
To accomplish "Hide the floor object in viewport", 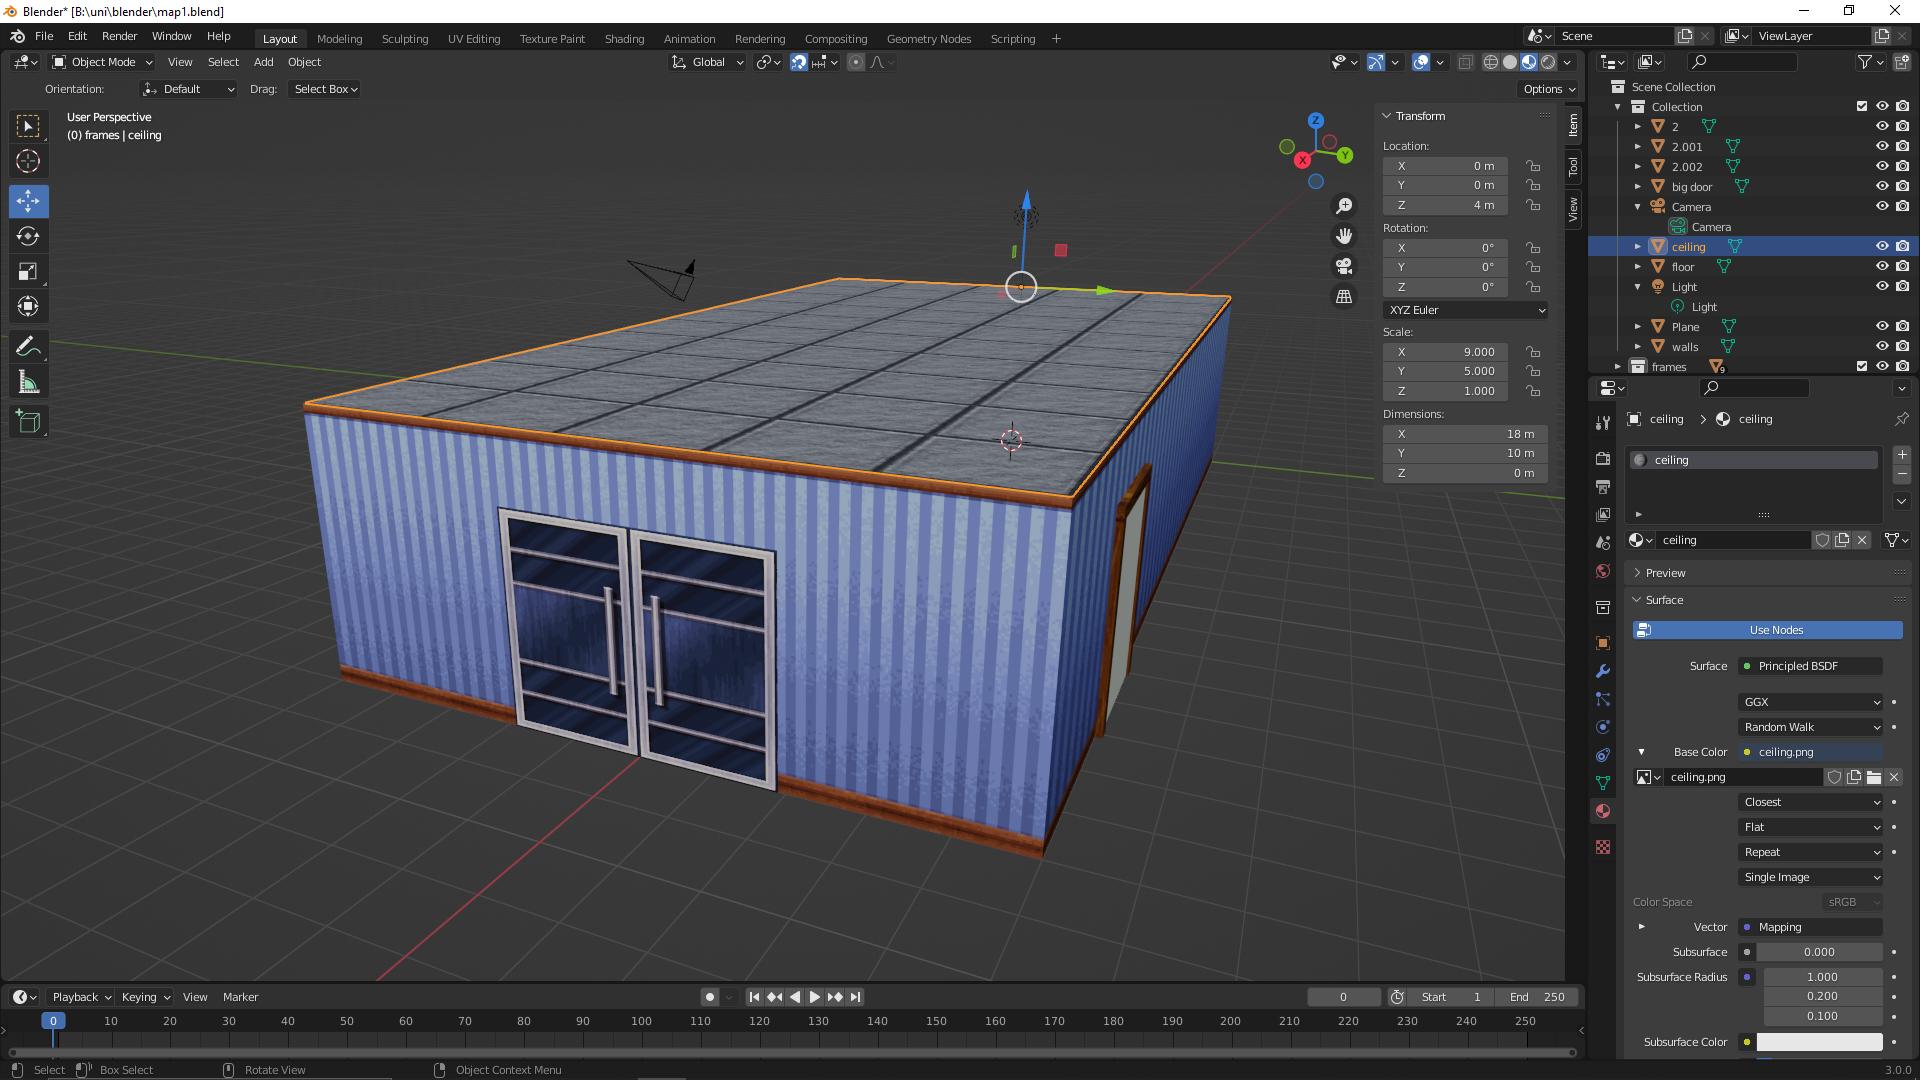I will click(x=1882, y=266).
